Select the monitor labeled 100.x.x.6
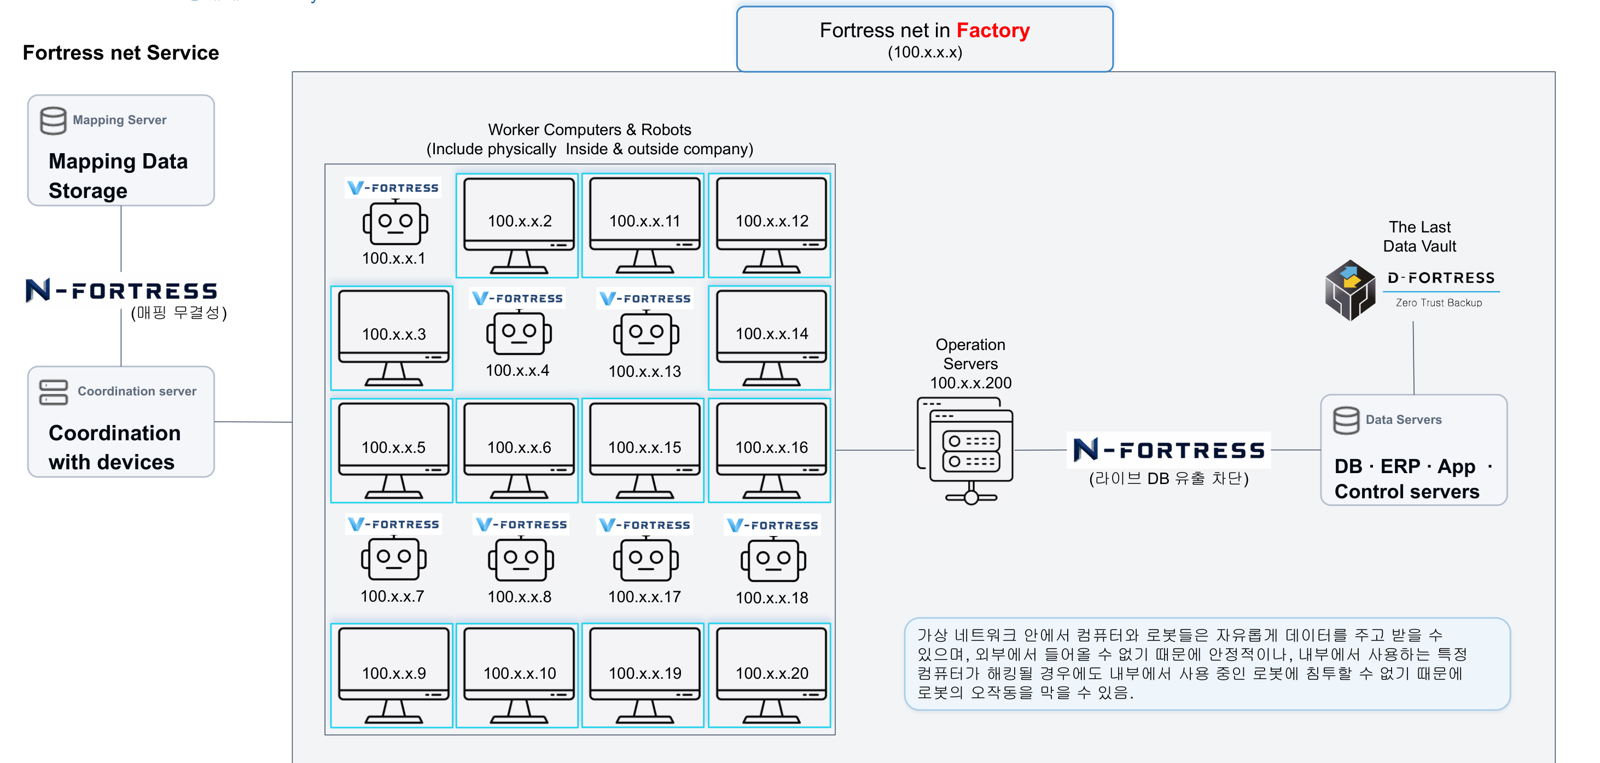 [519, 451]
